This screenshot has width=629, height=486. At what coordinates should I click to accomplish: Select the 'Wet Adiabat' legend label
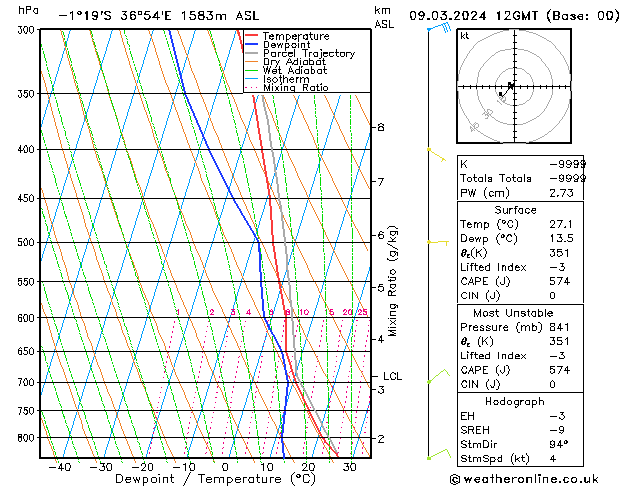295,70
